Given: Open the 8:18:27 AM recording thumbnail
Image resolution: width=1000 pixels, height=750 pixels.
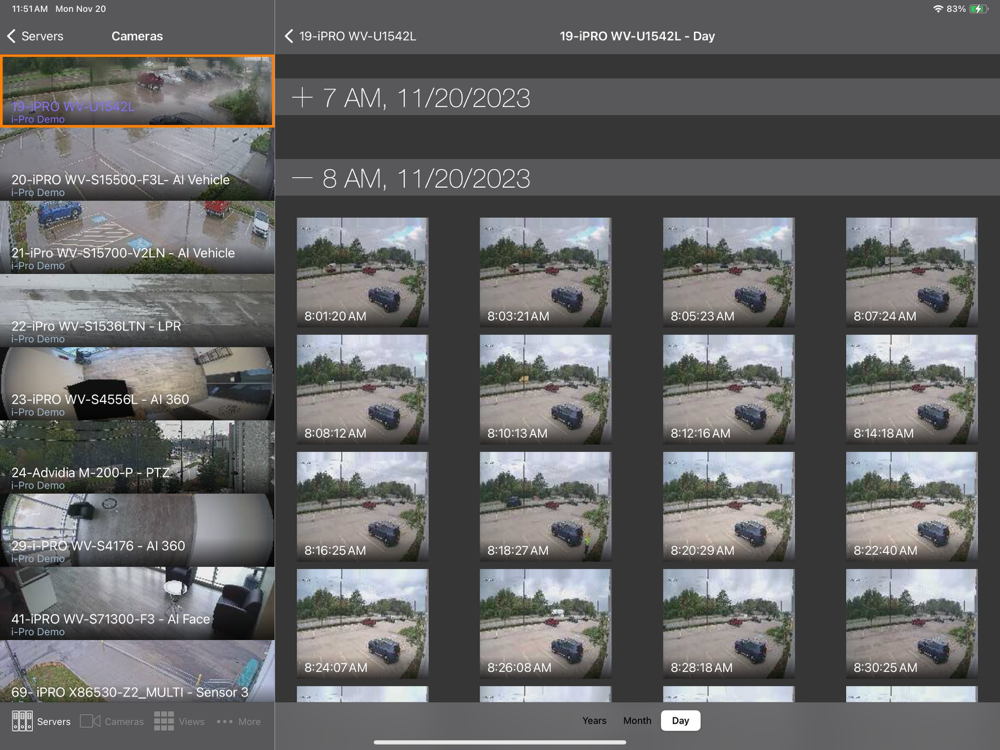Looking at the screenshot, I should tap(545, 507).
